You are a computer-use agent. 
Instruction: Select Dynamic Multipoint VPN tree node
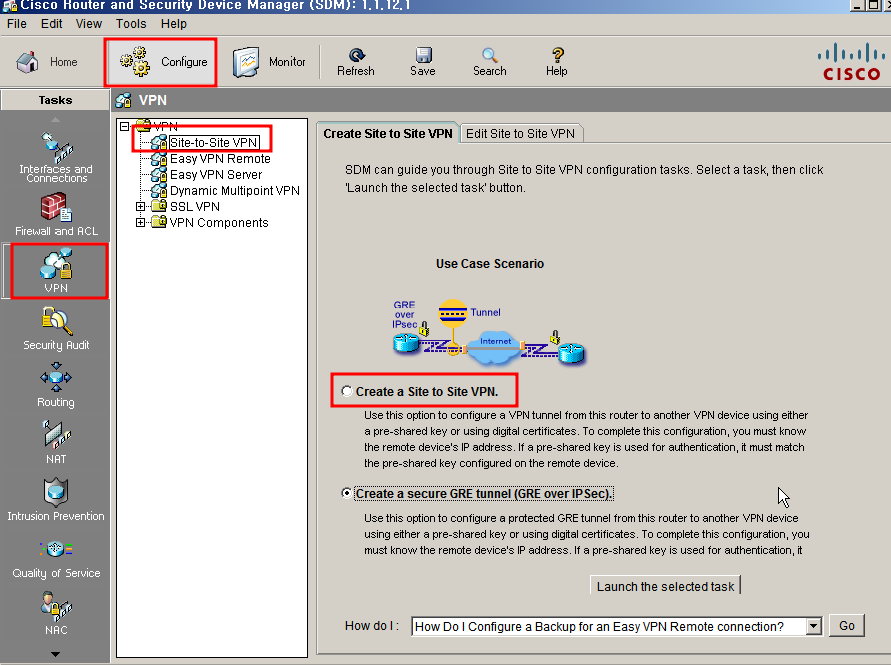click(x=235, y=190)
